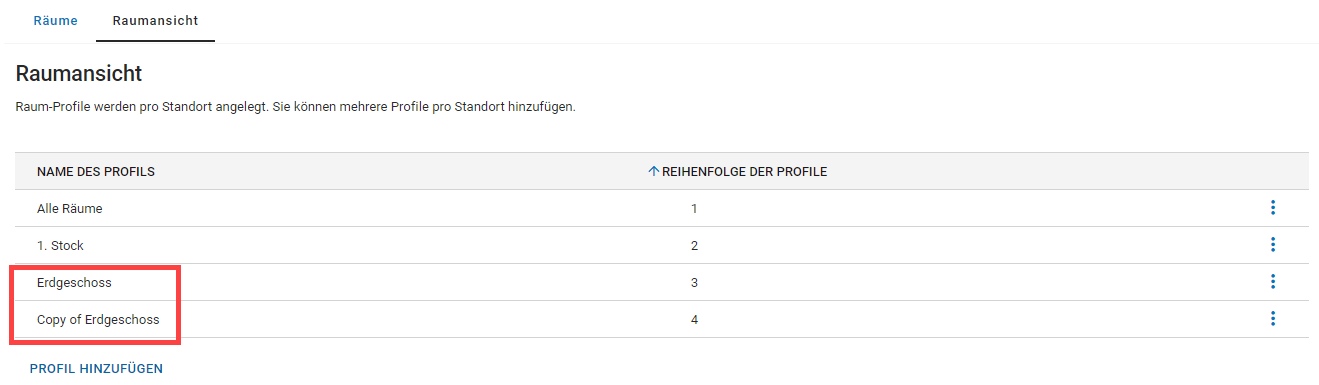The width and height of the screenshot is (1319, 385).
Task: Open the three-dot menu for Alle Räume
Action: 1272,208
